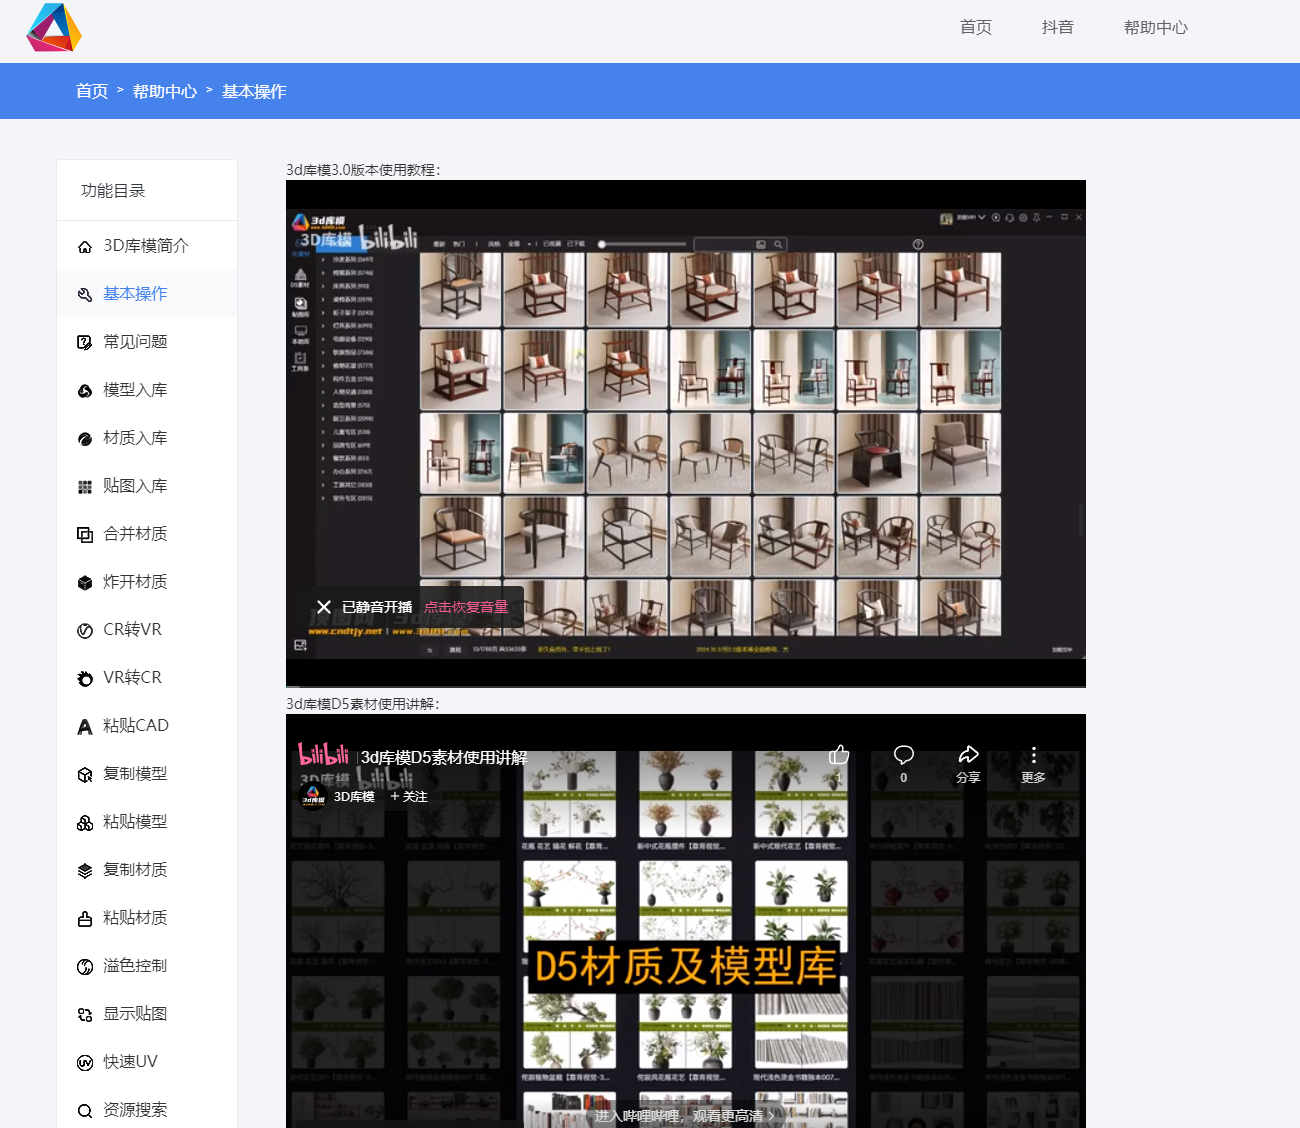Click the 粘贴材质 sidebar icon
This screenshot has height=1128, width=1300.
[85, 918]
